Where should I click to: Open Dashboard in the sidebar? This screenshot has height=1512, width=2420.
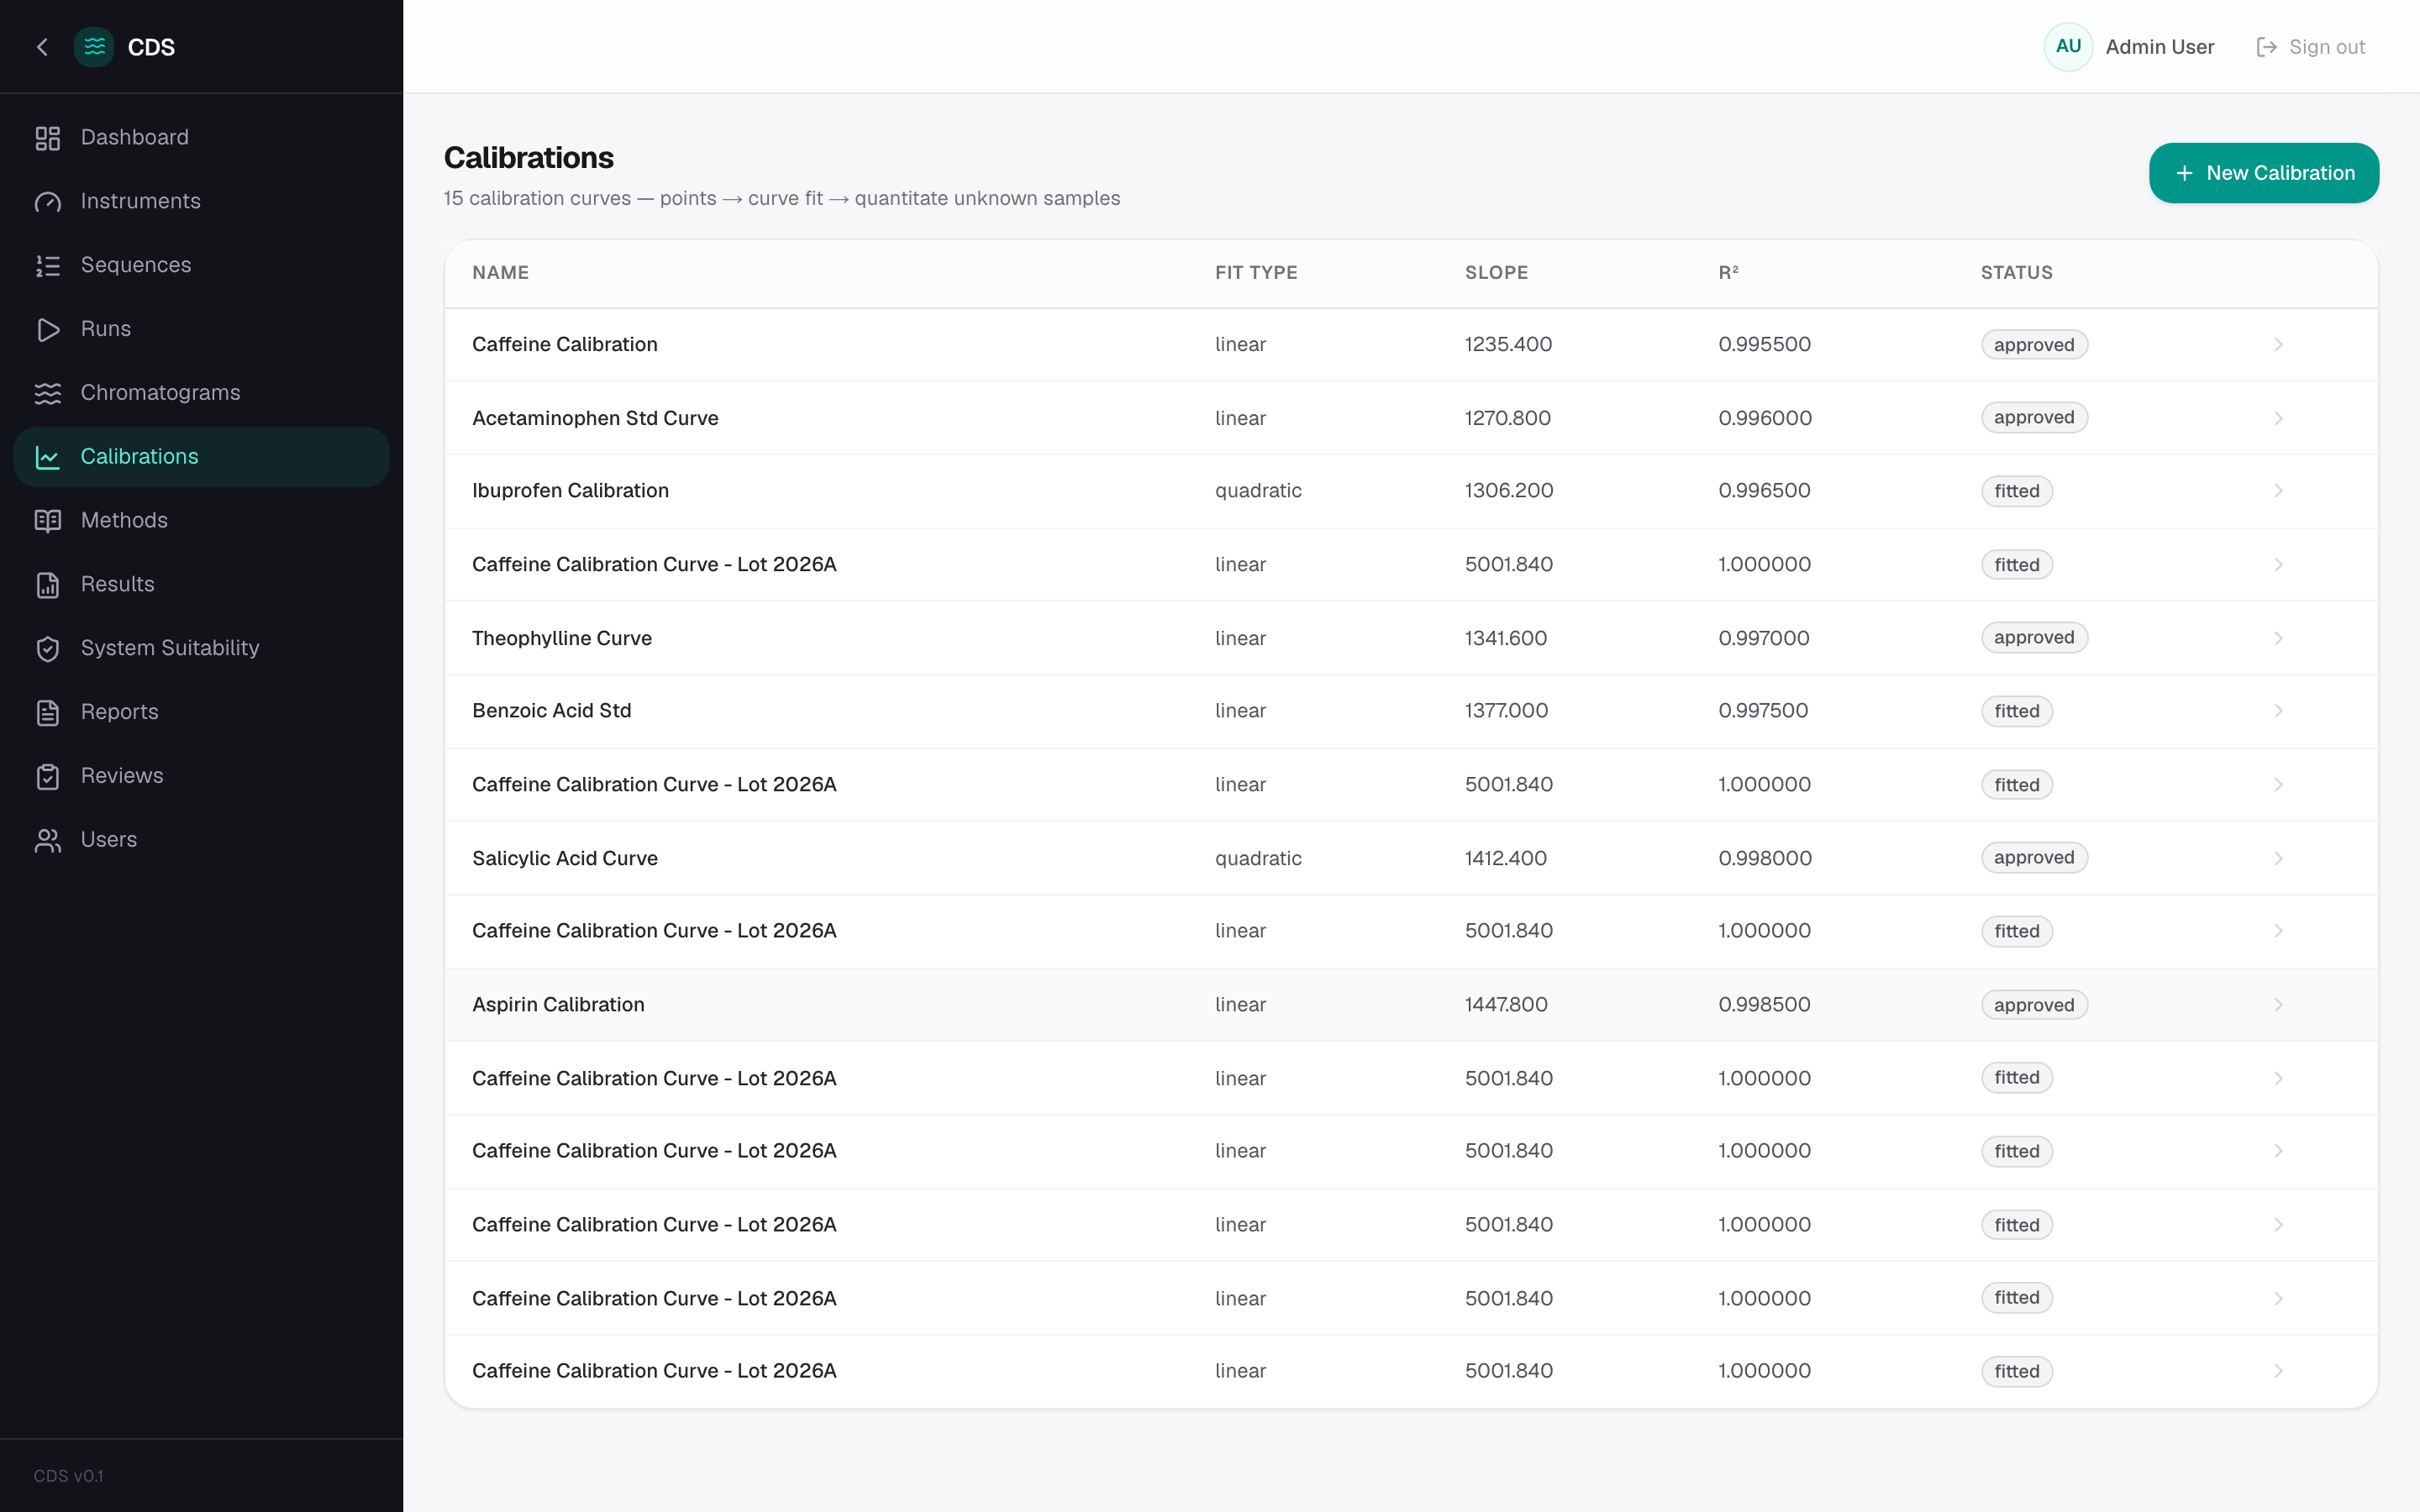tap(201, 138)
